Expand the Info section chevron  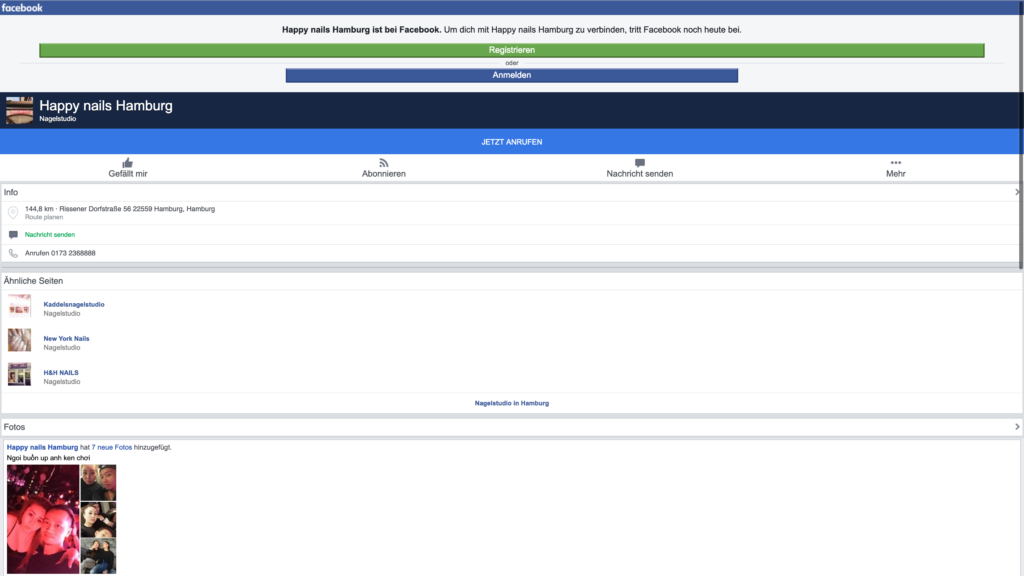[x=1017, y=191]
